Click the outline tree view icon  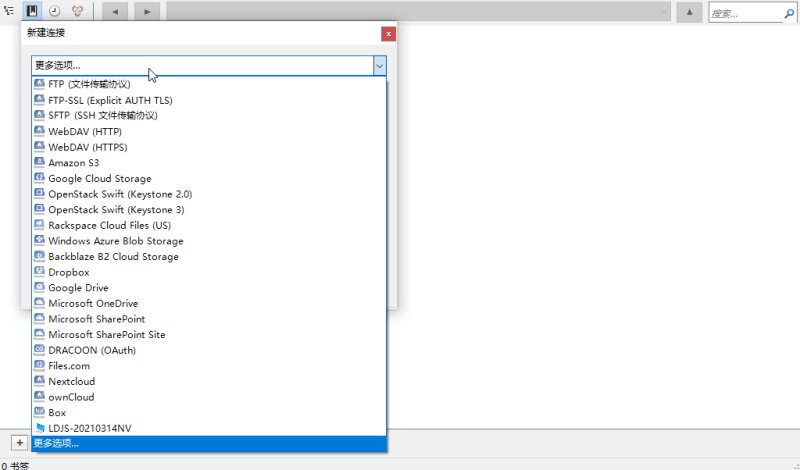9,11
